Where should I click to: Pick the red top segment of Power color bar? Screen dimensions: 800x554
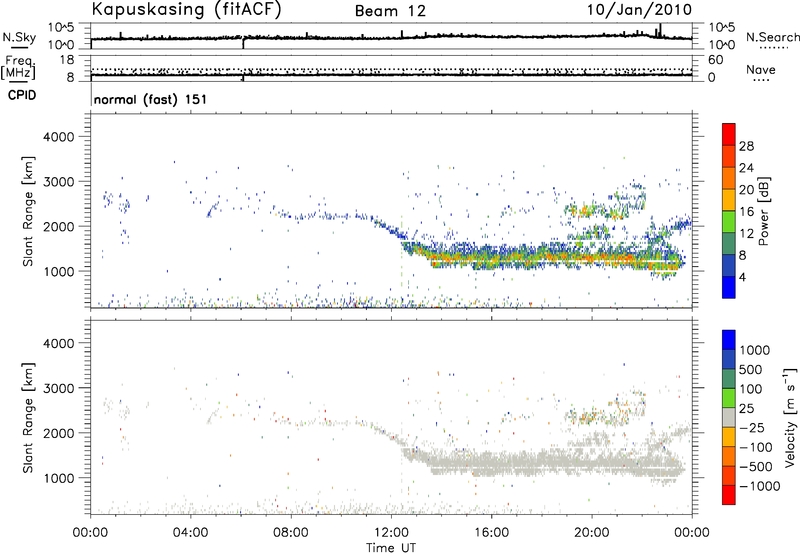tap(729, 134)
